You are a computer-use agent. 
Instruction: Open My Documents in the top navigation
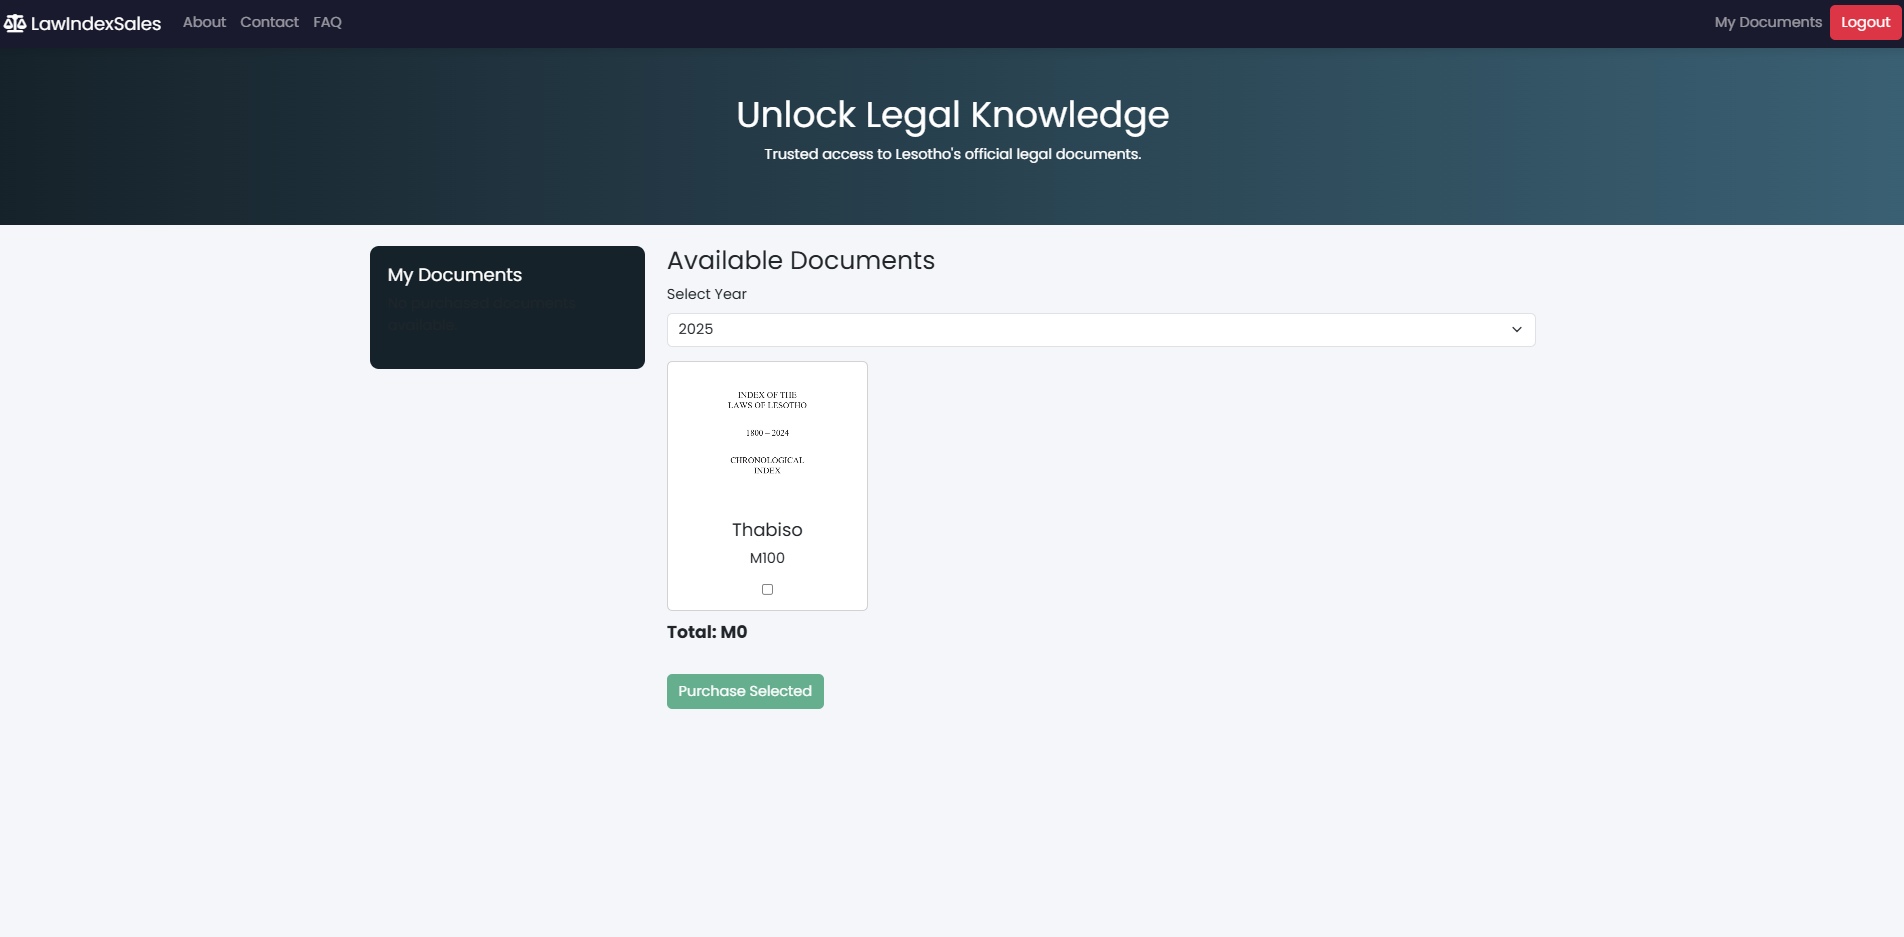tap(1767, 22)
